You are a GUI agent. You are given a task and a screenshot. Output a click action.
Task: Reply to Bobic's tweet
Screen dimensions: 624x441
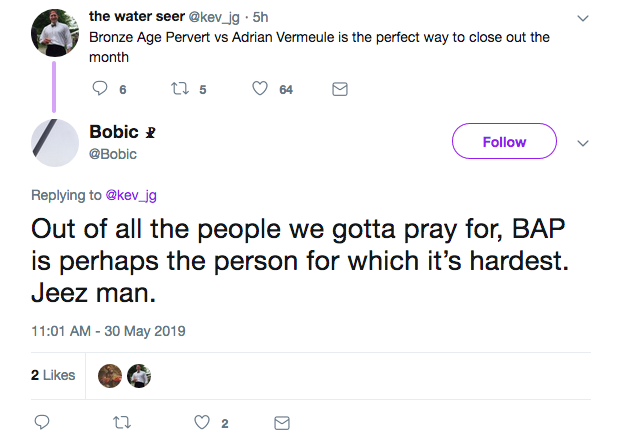pyautogui.click(x=42, y=422)
